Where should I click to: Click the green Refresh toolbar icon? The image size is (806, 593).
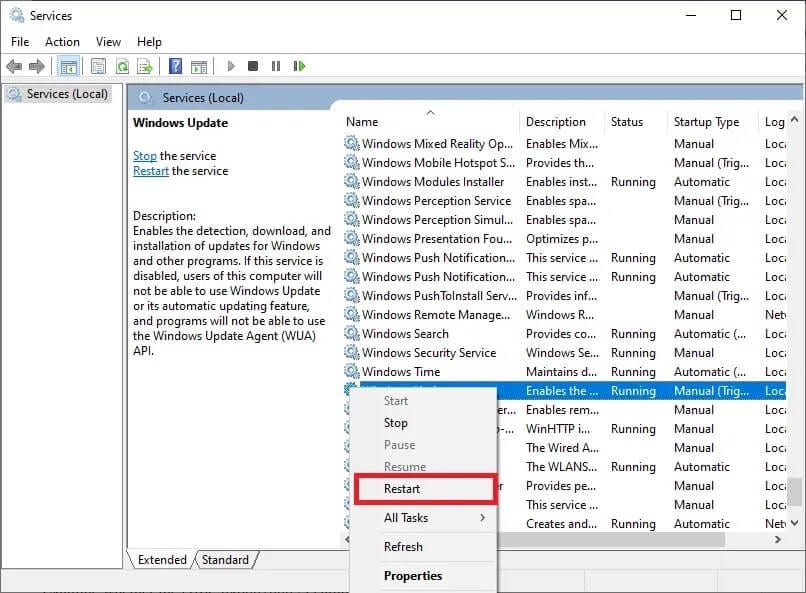pos(122,66)
